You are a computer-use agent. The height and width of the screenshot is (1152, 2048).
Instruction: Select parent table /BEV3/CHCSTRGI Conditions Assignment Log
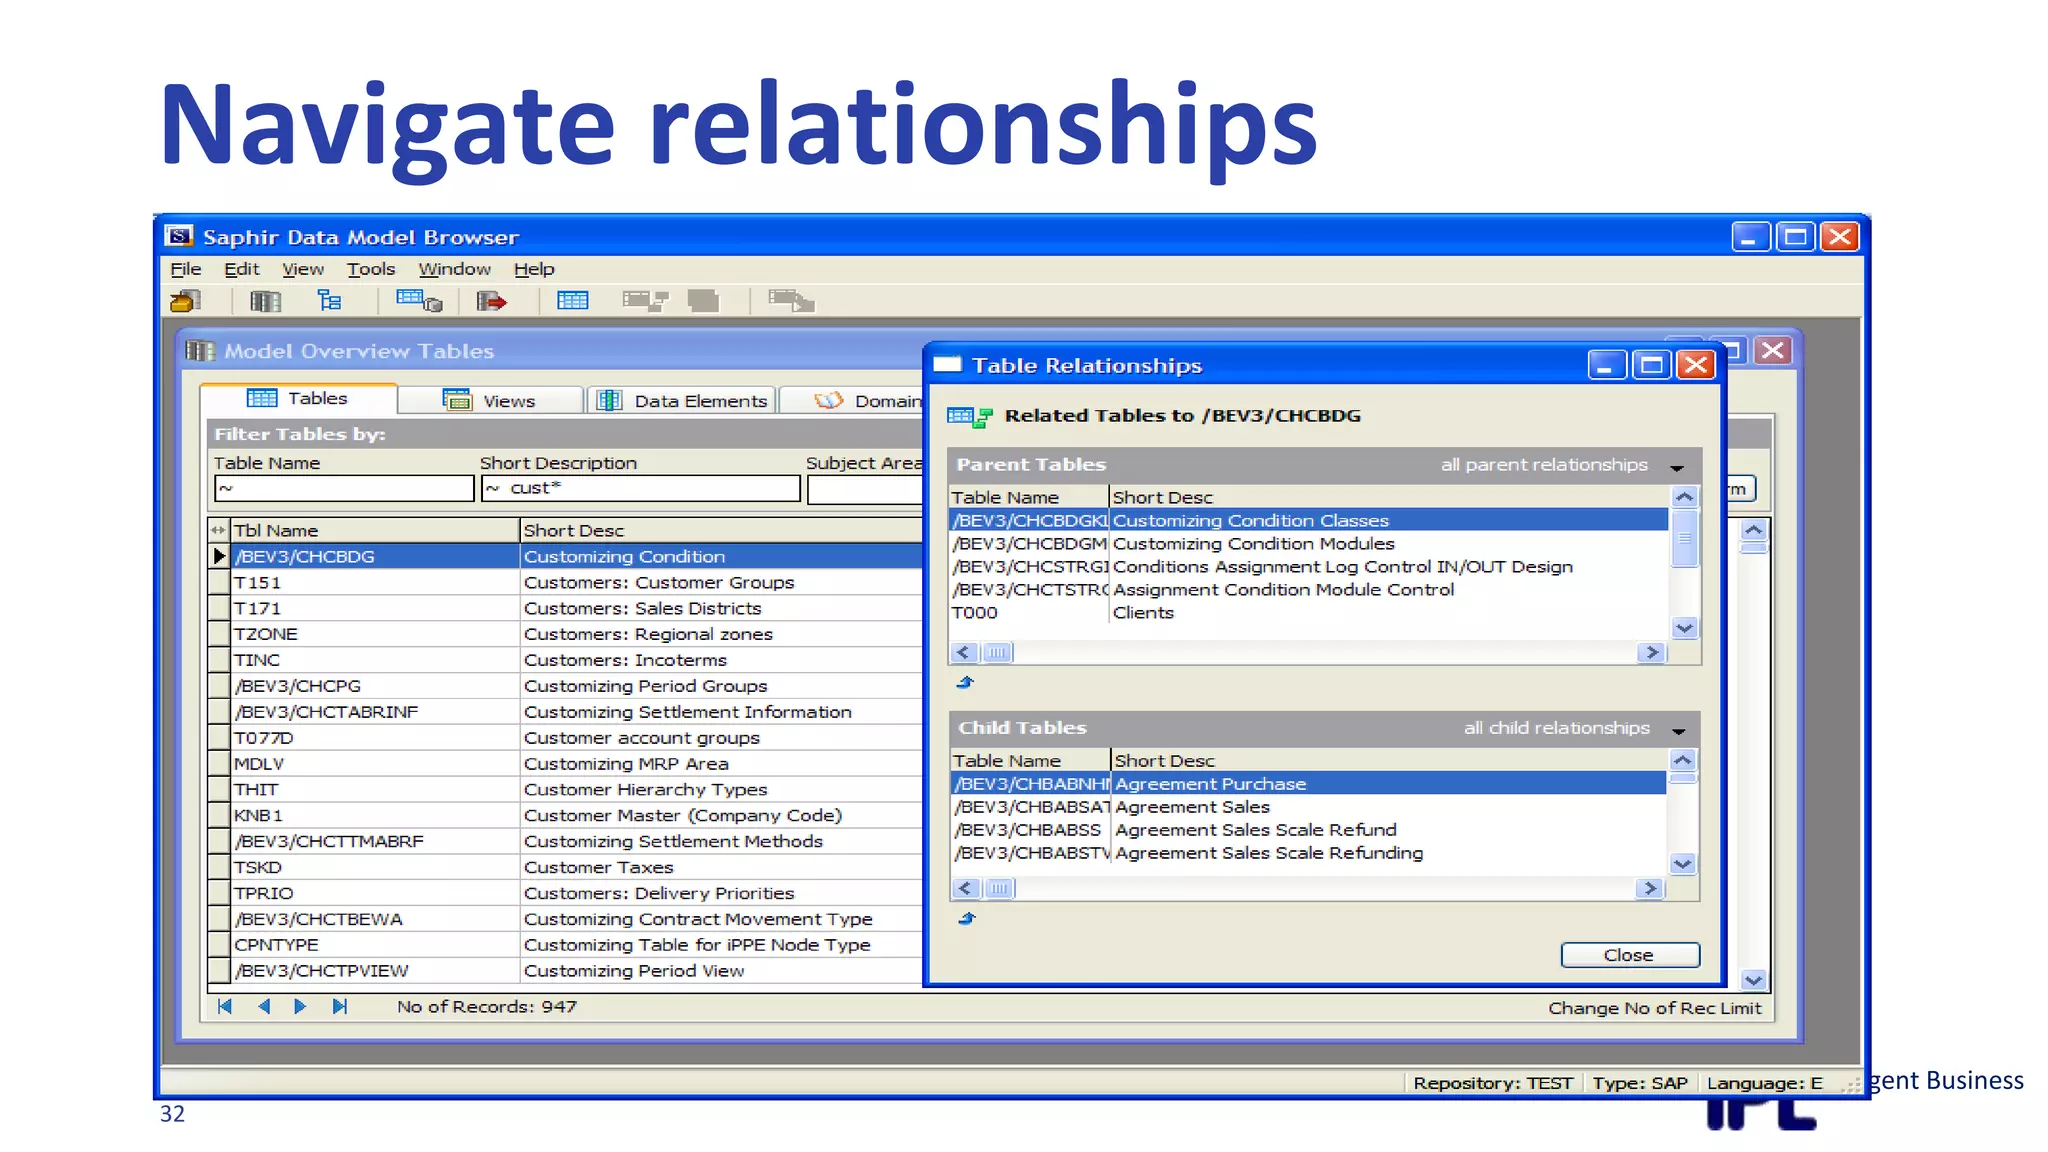[x=1308, y=567]
